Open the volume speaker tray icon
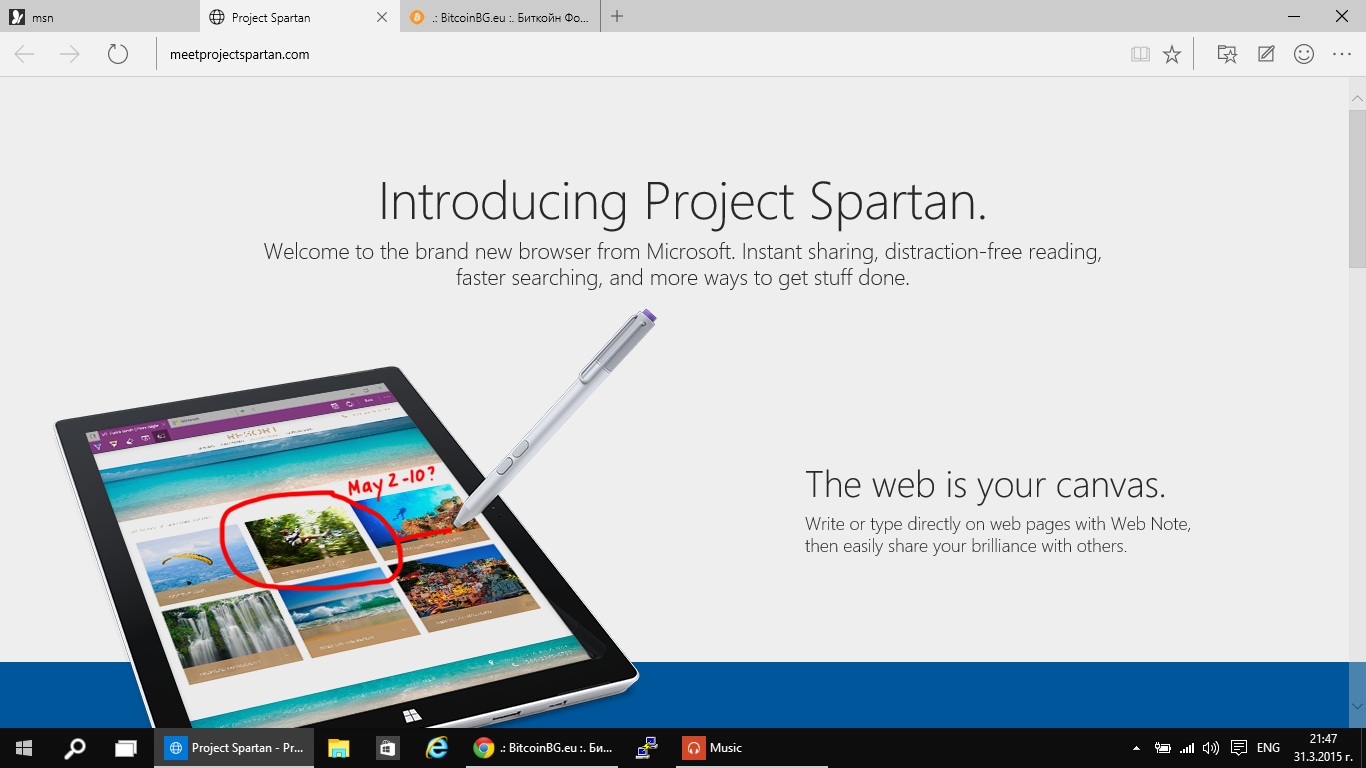1366x768 pixels. pyautogui.click(x=1211, y=748)
